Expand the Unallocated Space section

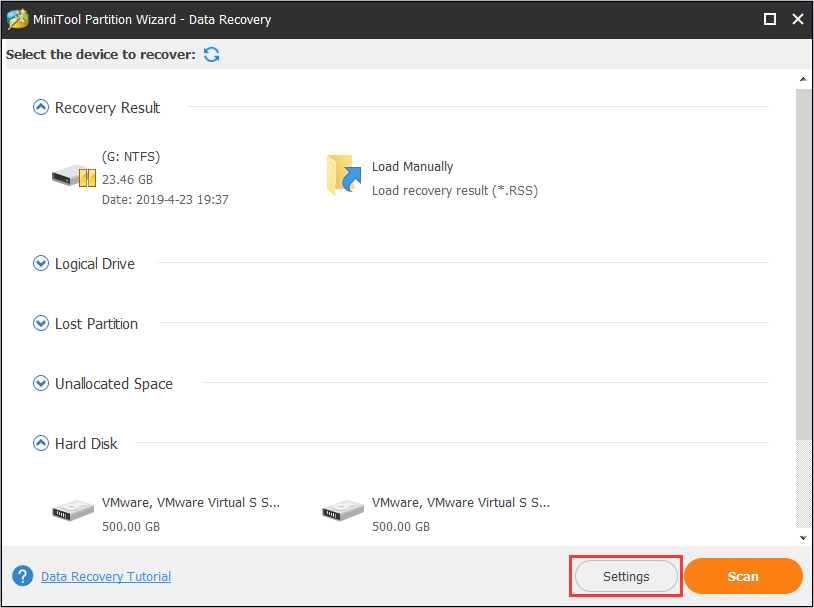(41, 383)
